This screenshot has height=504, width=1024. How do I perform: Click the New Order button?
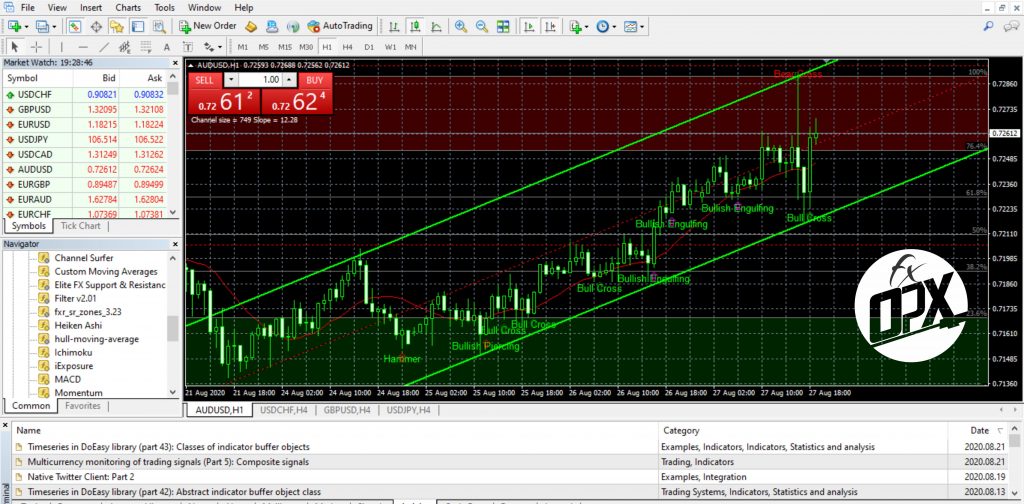(x=208, y=26)
